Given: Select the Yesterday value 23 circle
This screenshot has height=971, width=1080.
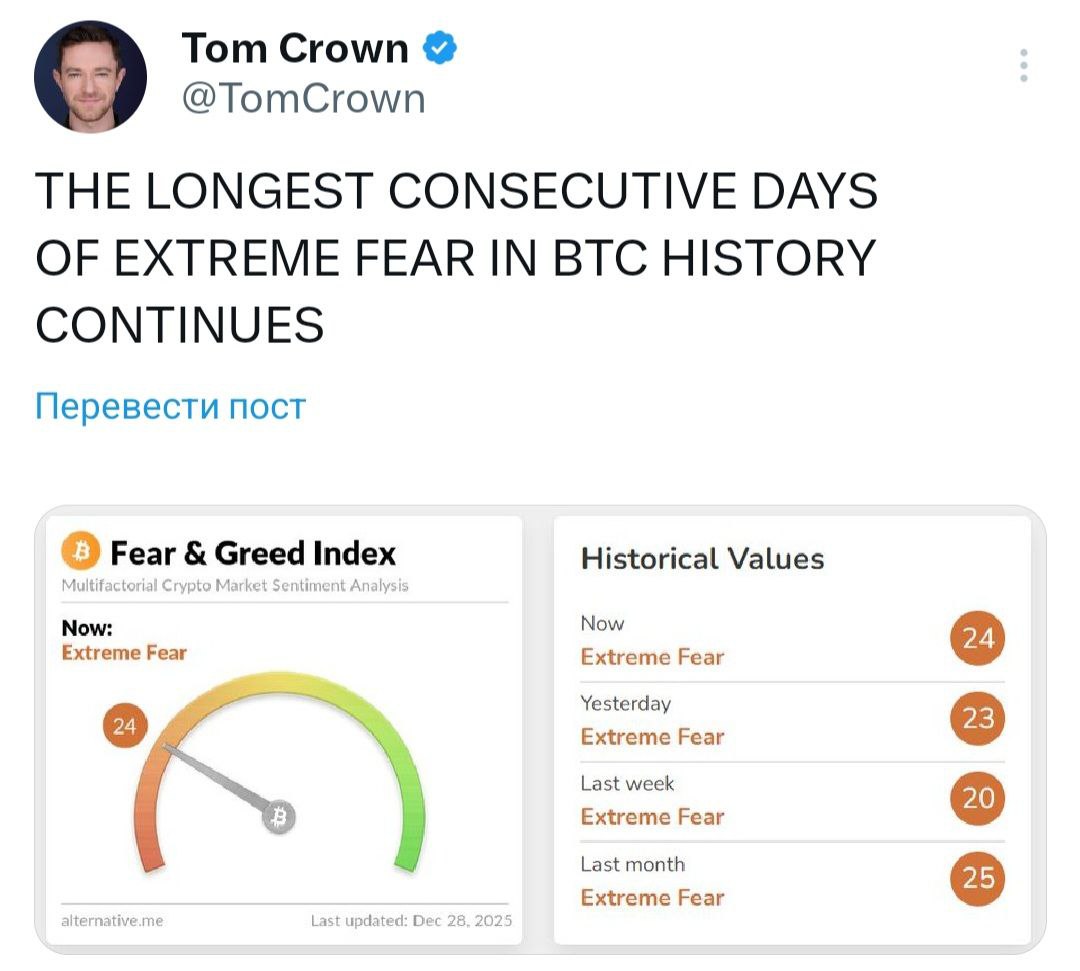Looking at the screenshot, I should point(977,718).
